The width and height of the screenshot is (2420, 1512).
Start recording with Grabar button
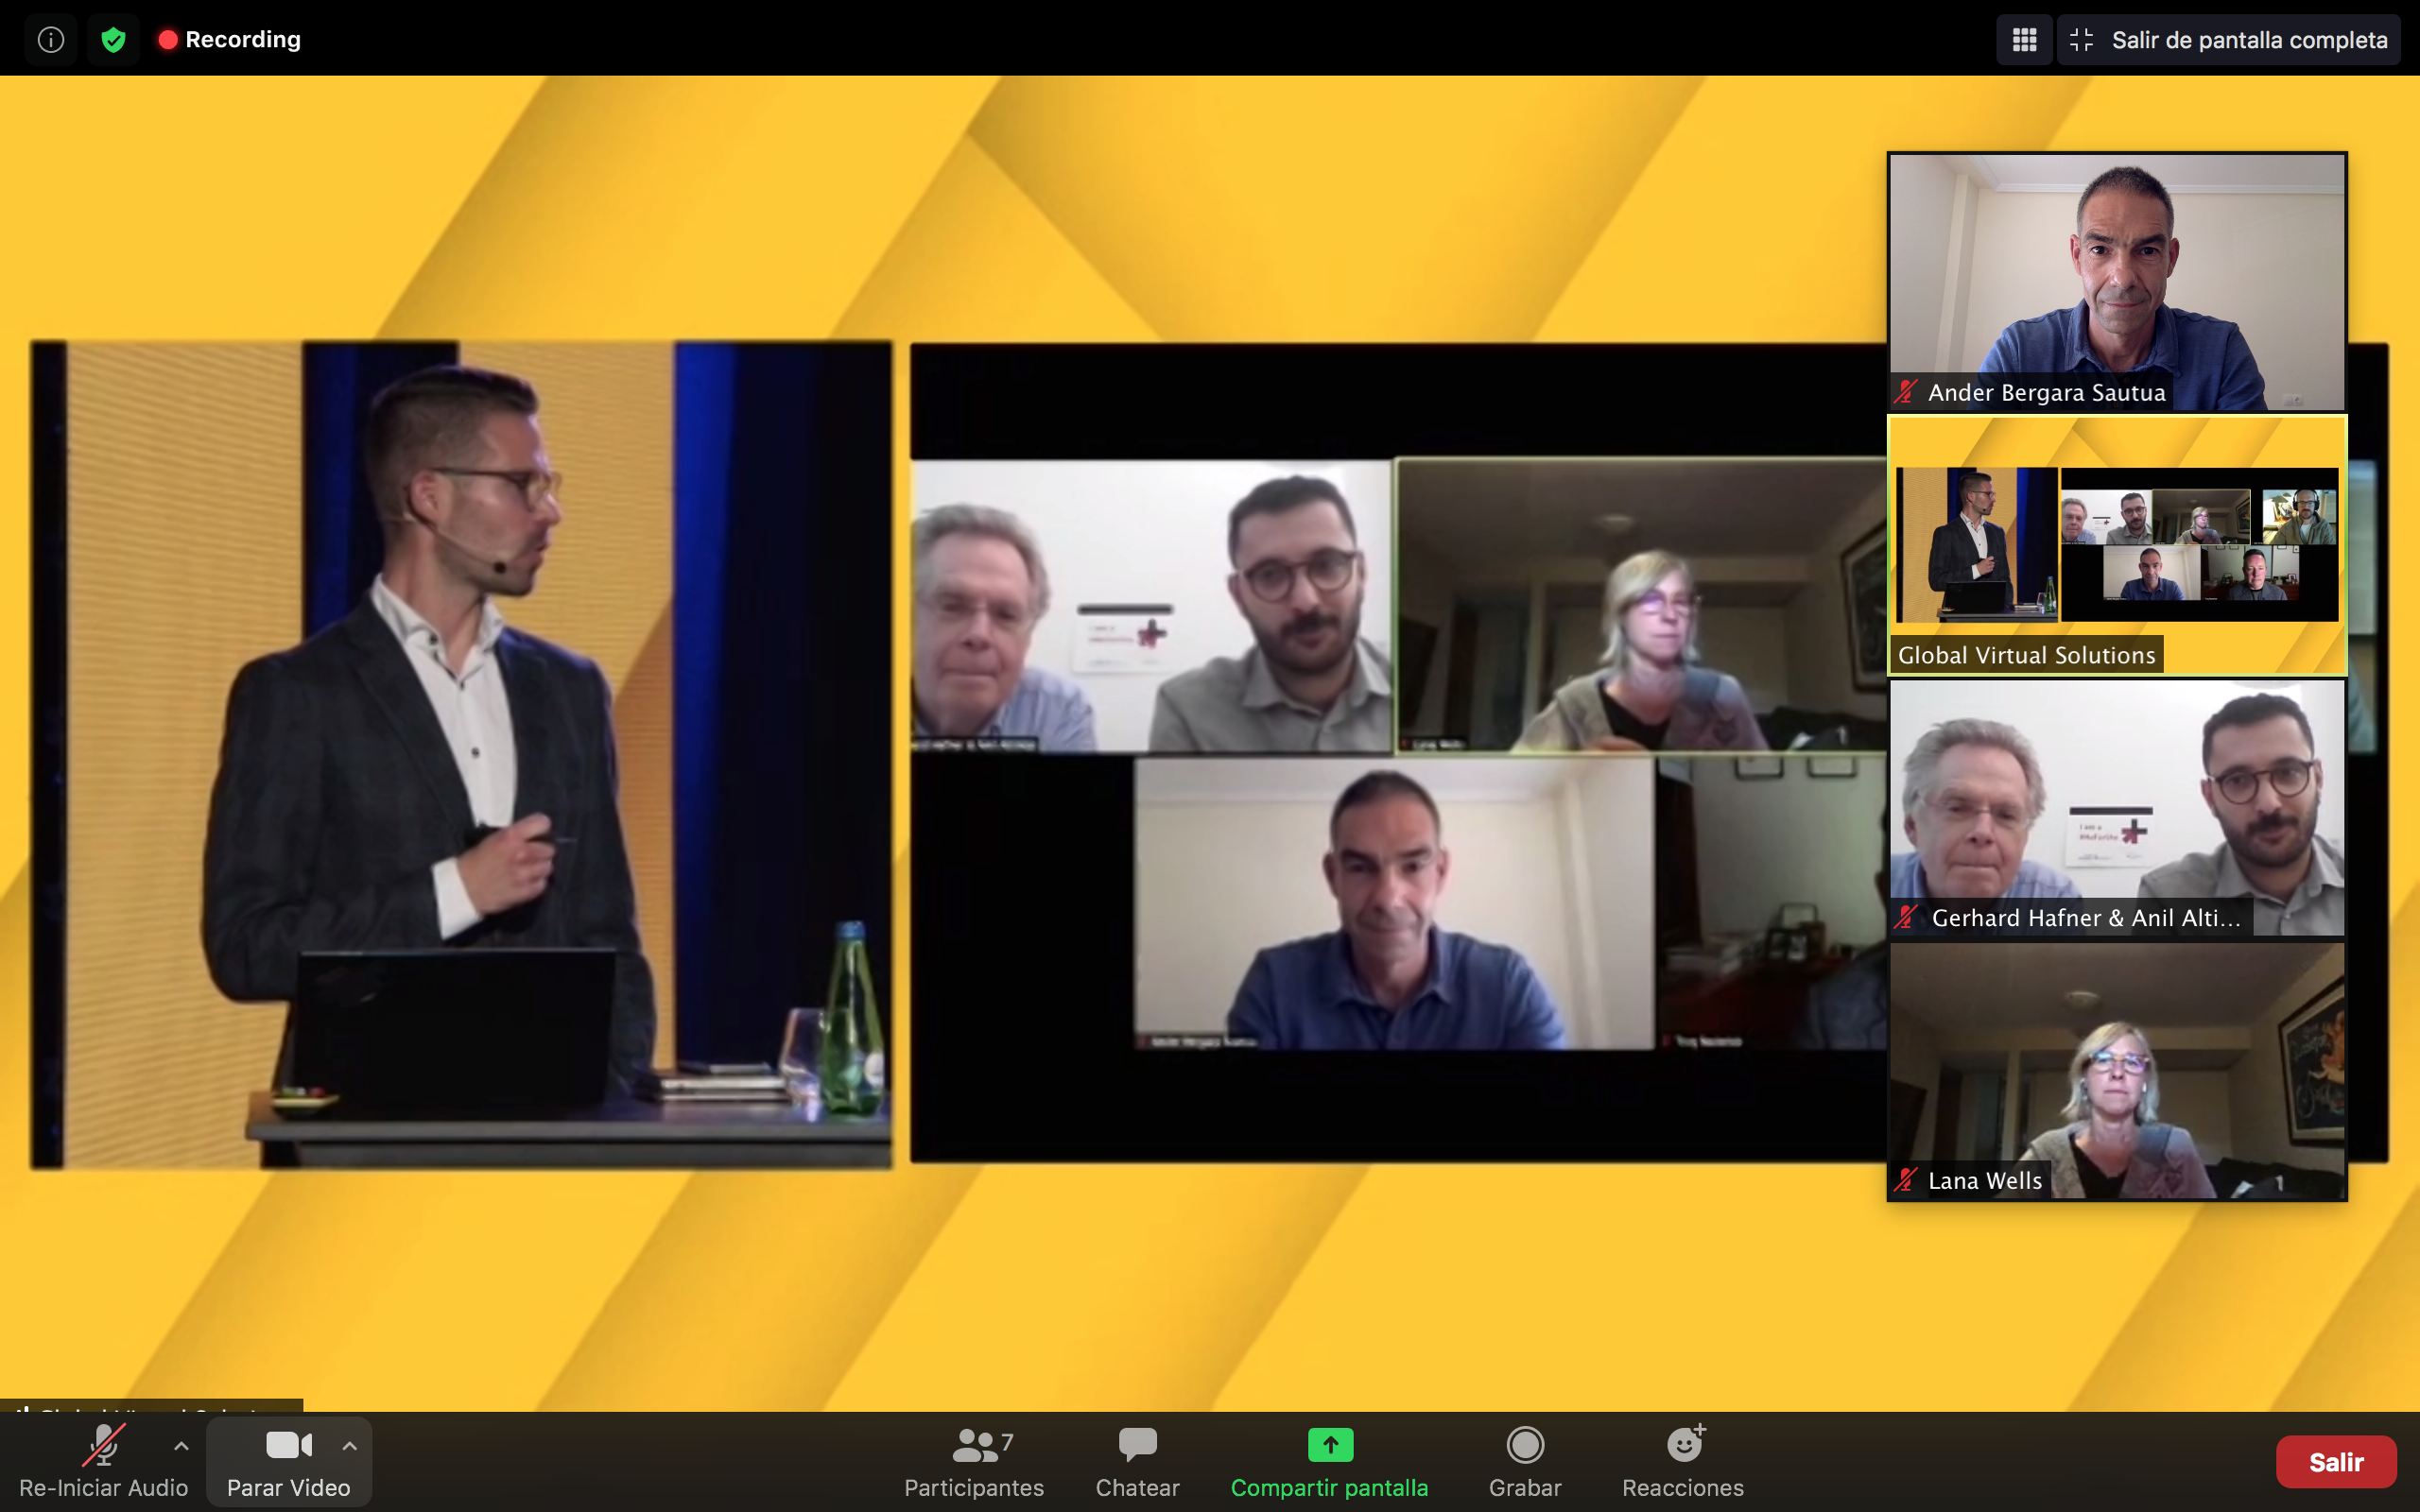click(1525, 1461)
